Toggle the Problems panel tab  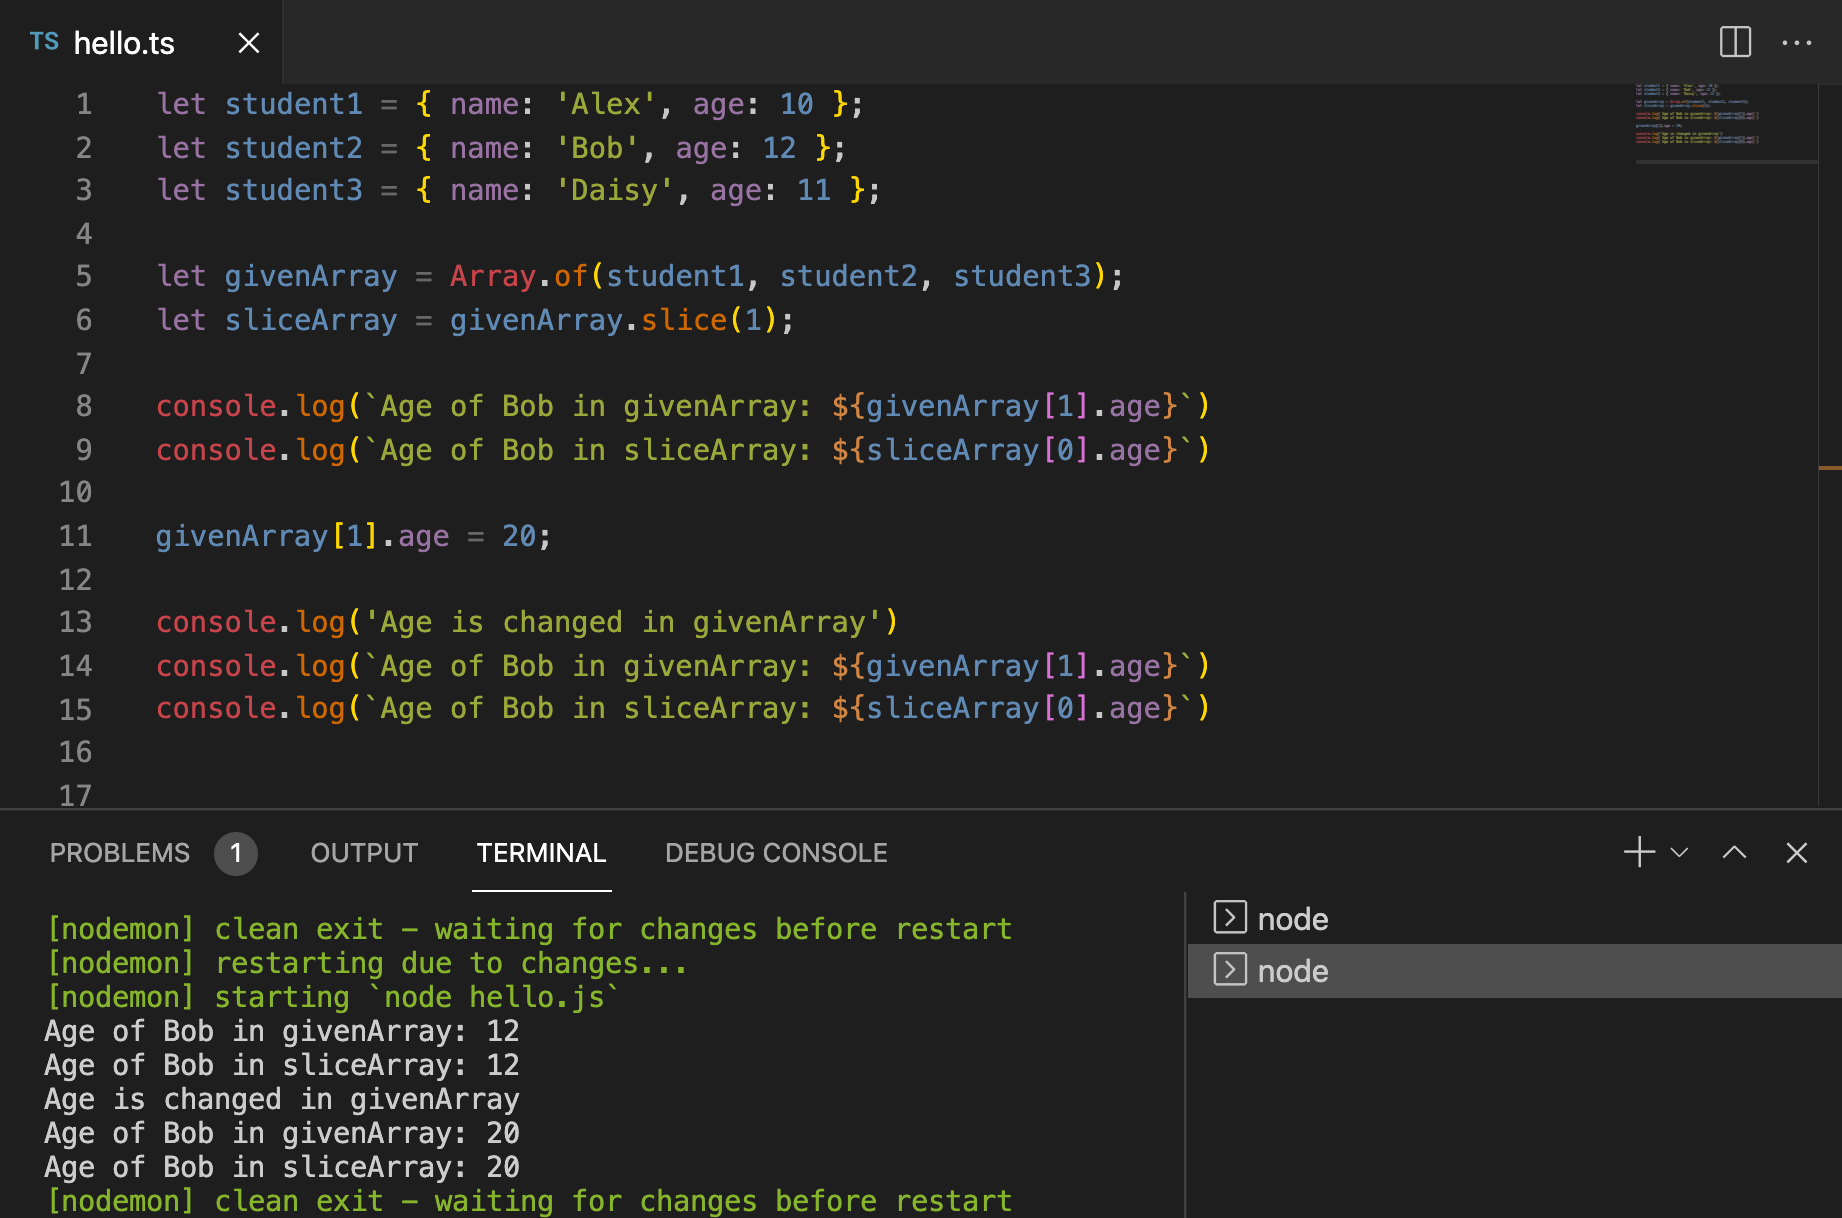[x=118, y=853]
